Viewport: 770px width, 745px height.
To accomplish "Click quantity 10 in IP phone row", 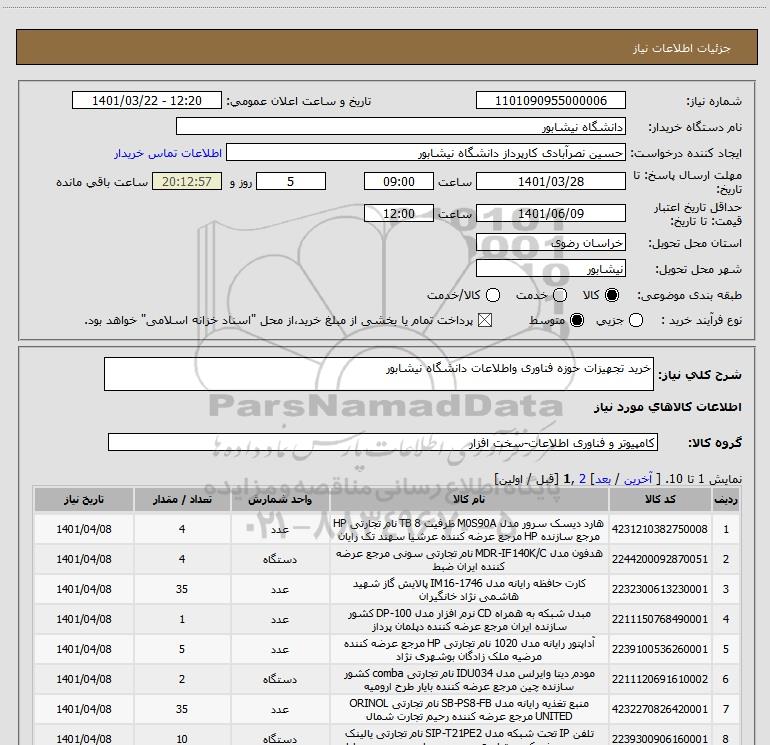I will 182,738.
